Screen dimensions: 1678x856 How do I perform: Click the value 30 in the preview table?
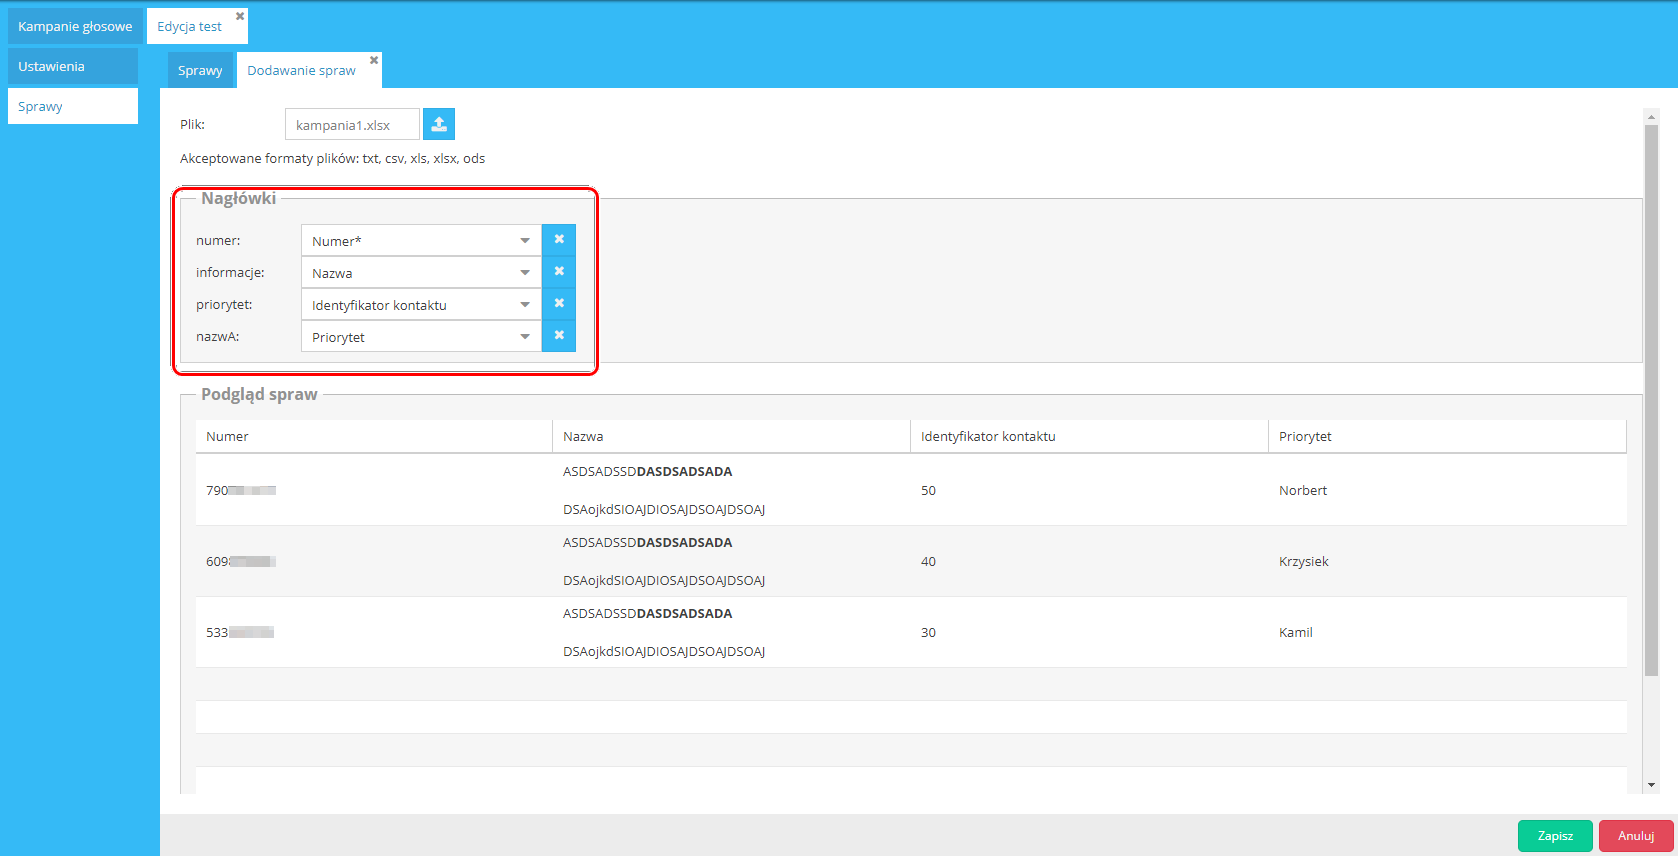point(928,632)
